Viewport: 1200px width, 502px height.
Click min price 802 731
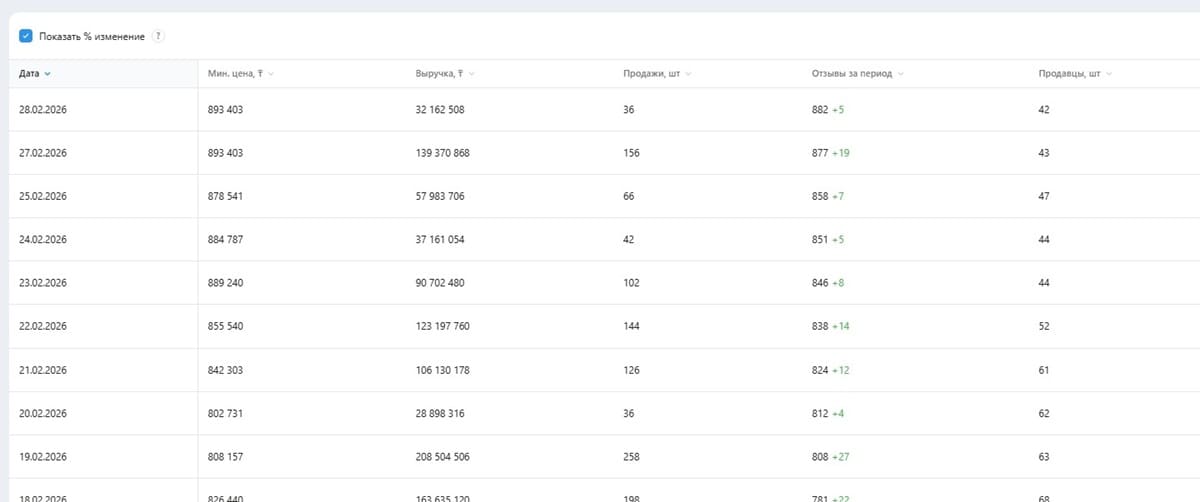coord(225,414)
